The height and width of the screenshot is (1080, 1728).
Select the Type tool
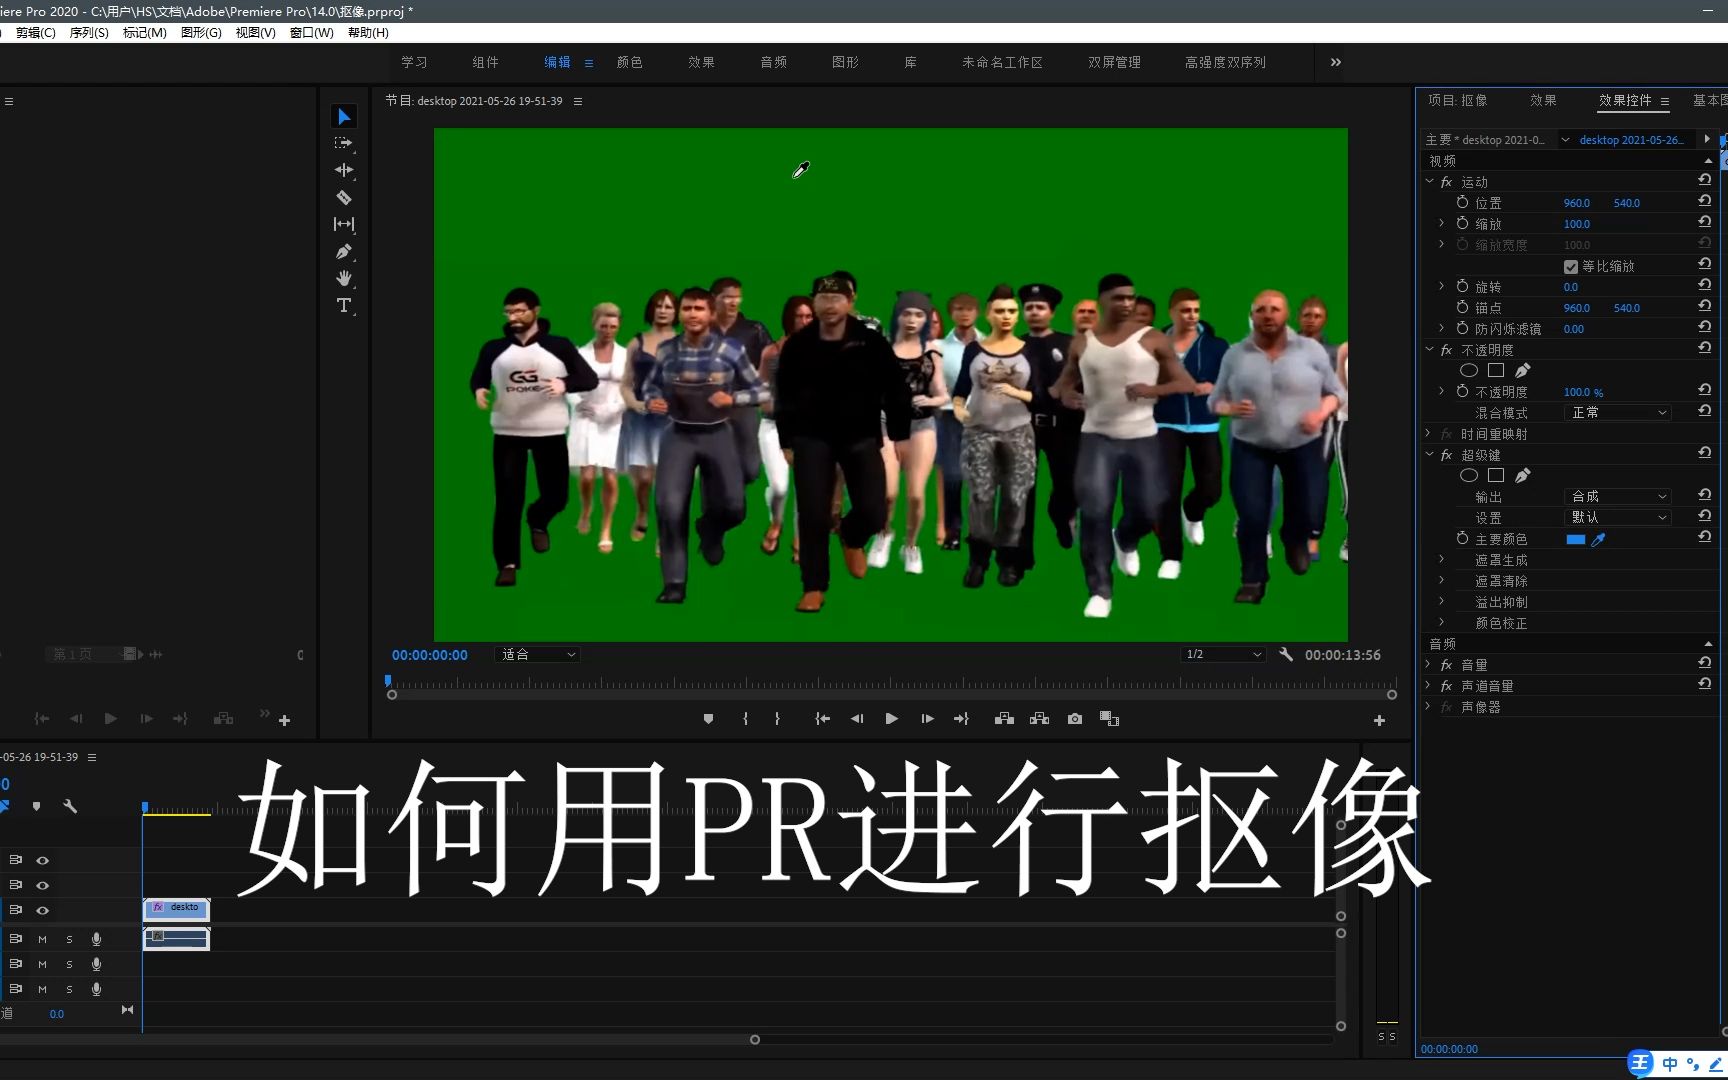click(344, 306)
